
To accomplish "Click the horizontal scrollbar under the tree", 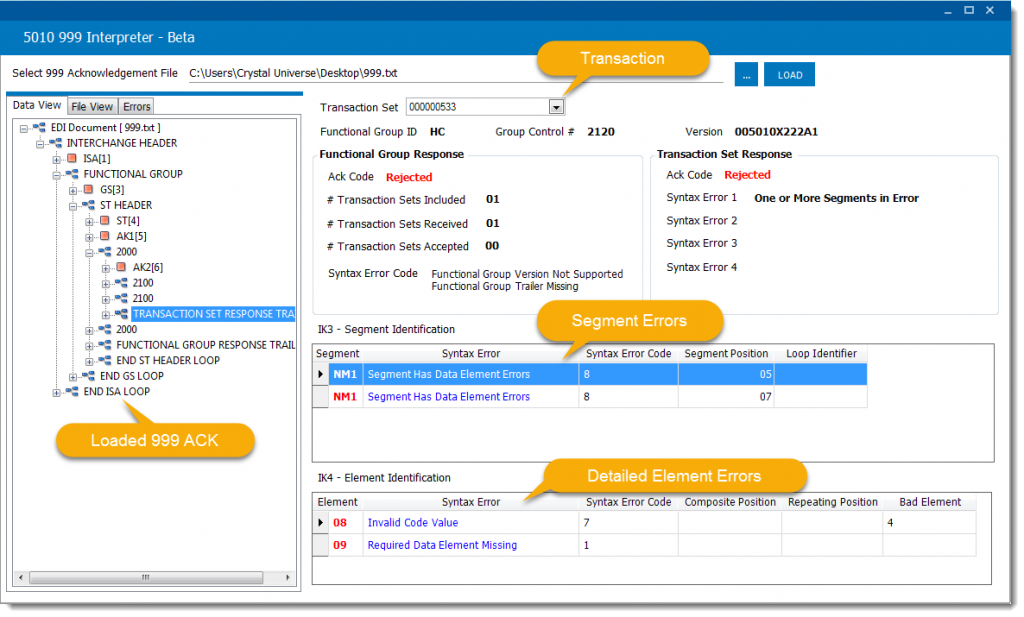I will tap(145, 577).
